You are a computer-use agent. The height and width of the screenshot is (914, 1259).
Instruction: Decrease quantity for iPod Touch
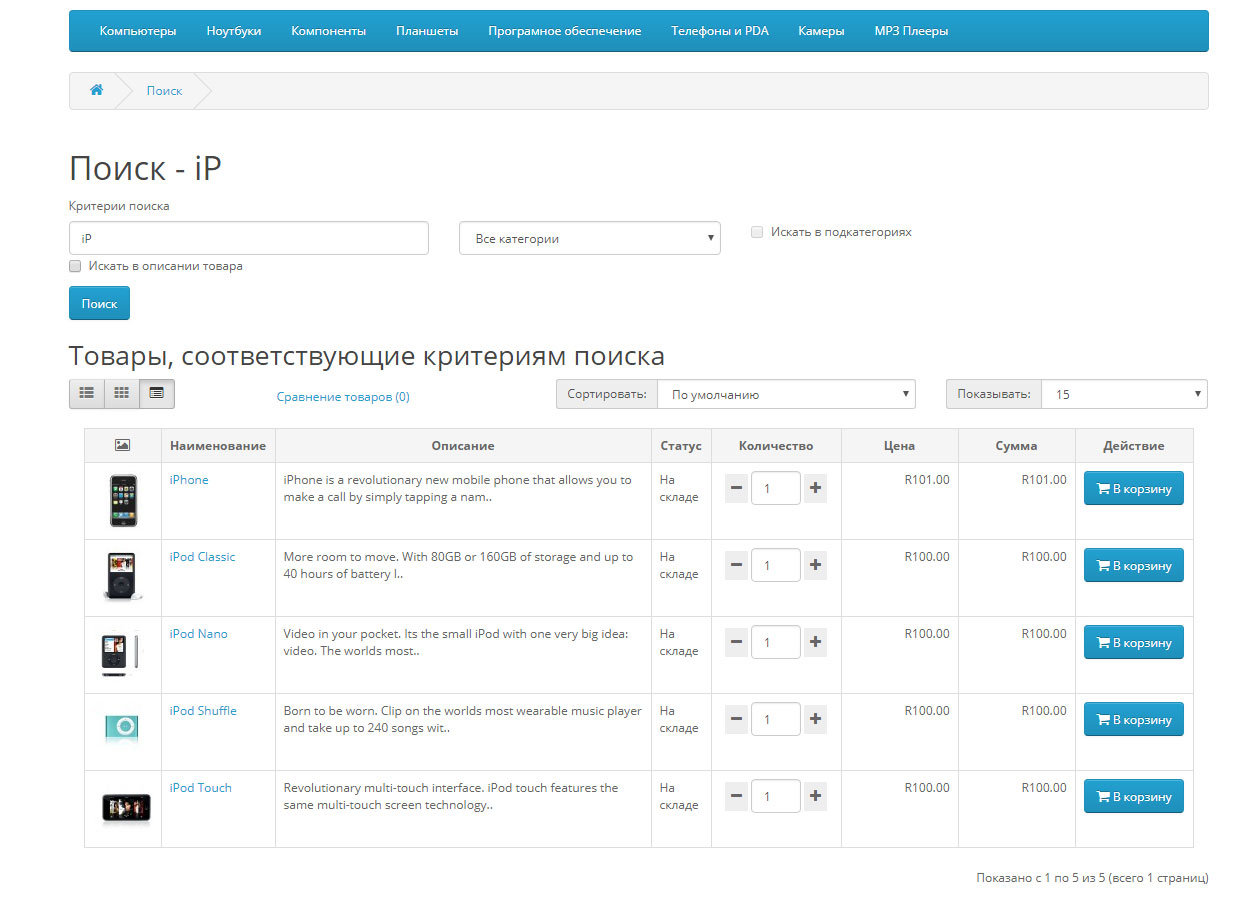pos(737,796)
